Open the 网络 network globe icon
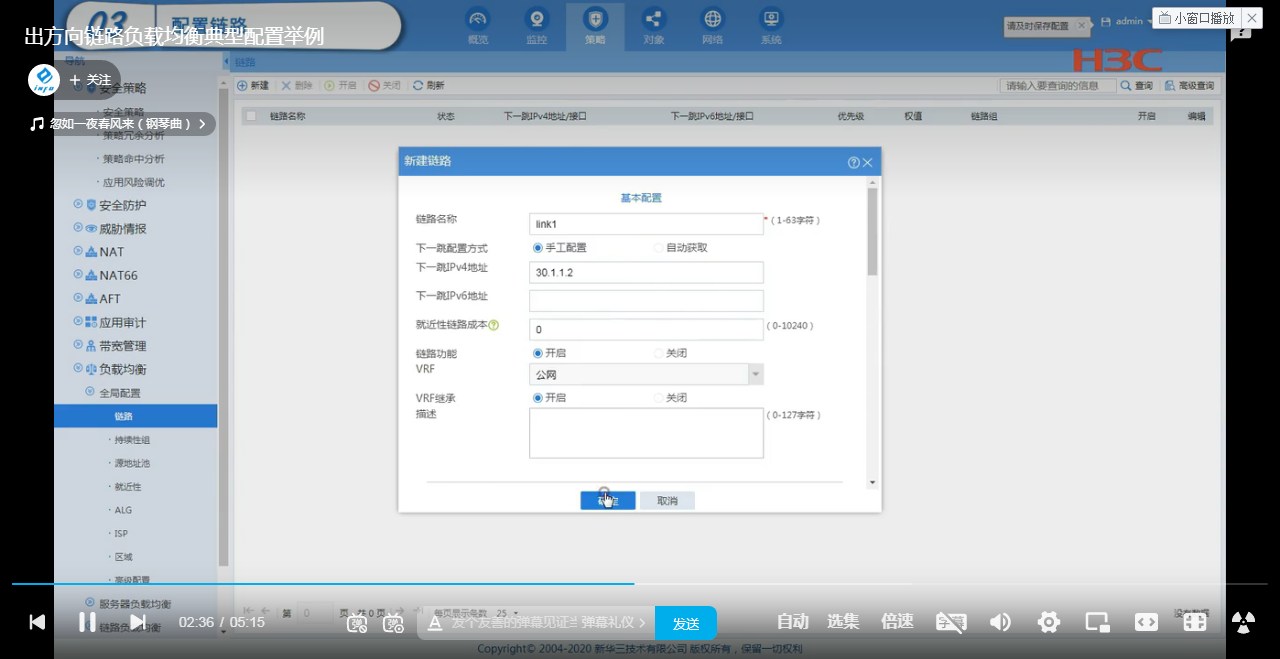Viewport: 1280px width, 659px height. pyautogui.click(x=712, y=20)
